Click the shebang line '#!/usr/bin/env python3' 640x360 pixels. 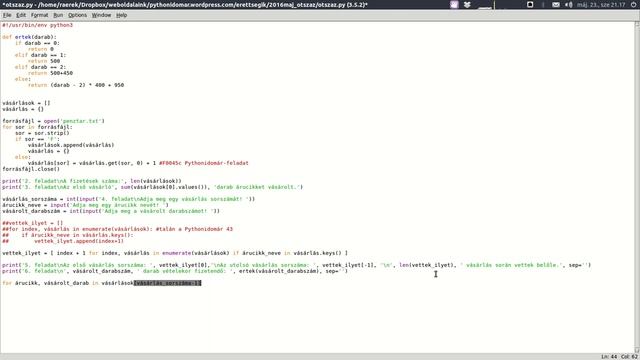37,25
